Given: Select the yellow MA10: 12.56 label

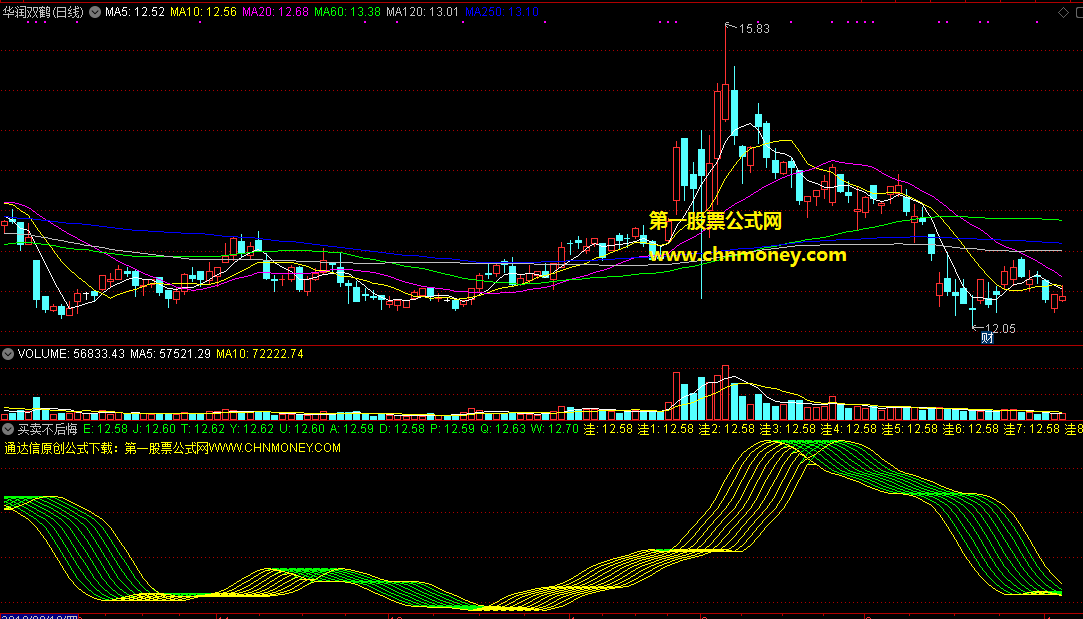Looking at the screenshot, I should (x=203, y=12).
